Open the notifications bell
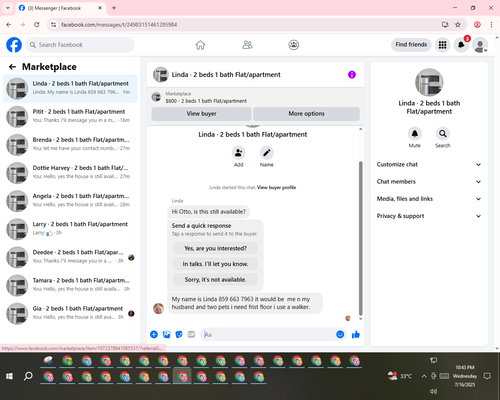500x400 pixels. (x=461, y=45)
